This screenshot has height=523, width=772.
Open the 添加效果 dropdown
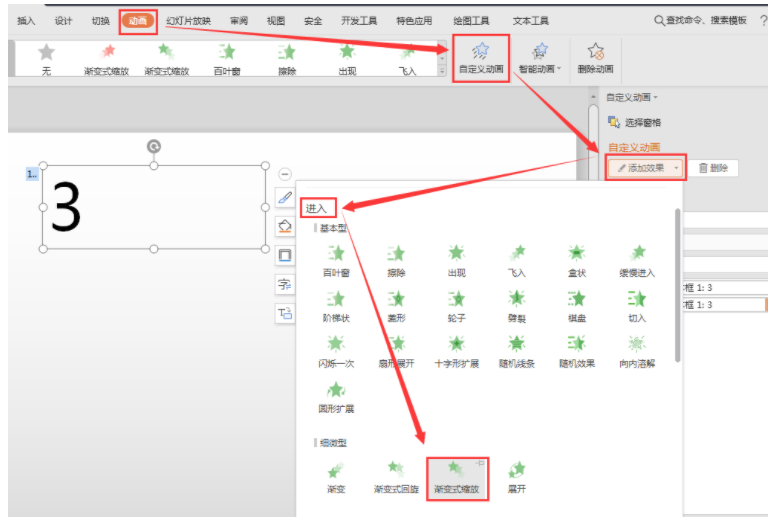coord(645,168)
